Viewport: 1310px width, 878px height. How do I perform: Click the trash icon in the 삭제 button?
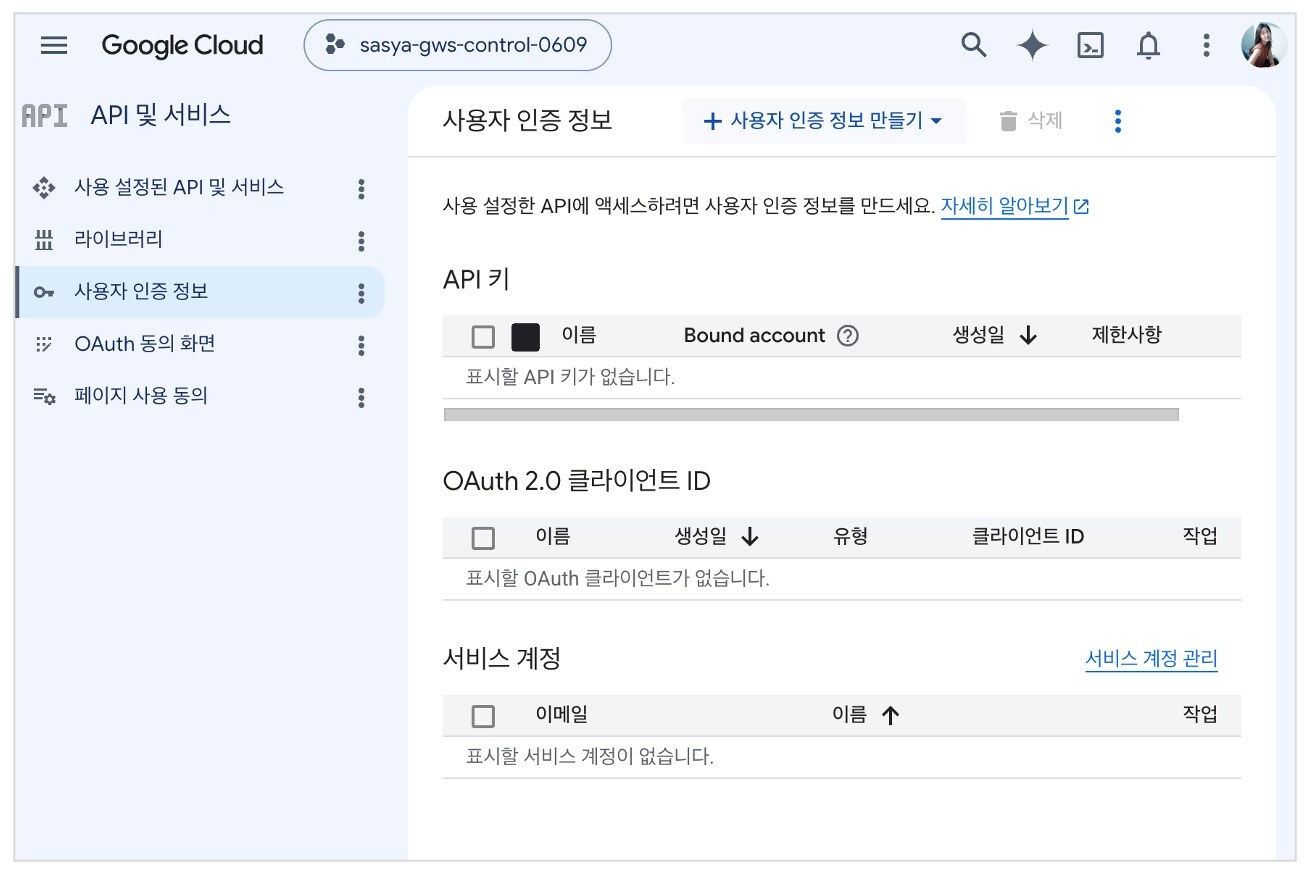1008,122
